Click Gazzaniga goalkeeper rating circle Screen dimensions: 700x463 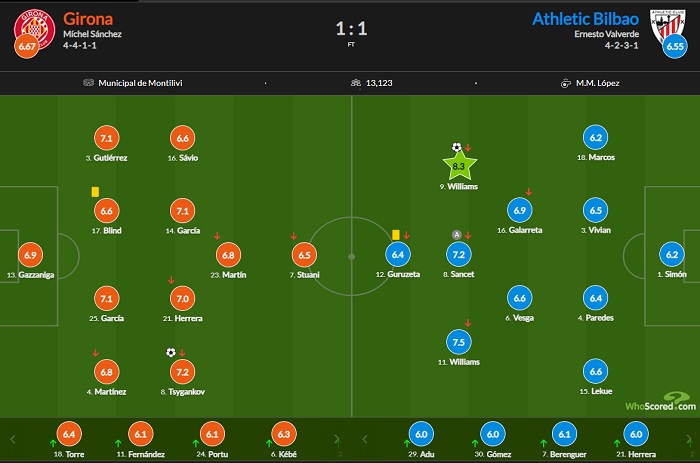click(30, 255)
